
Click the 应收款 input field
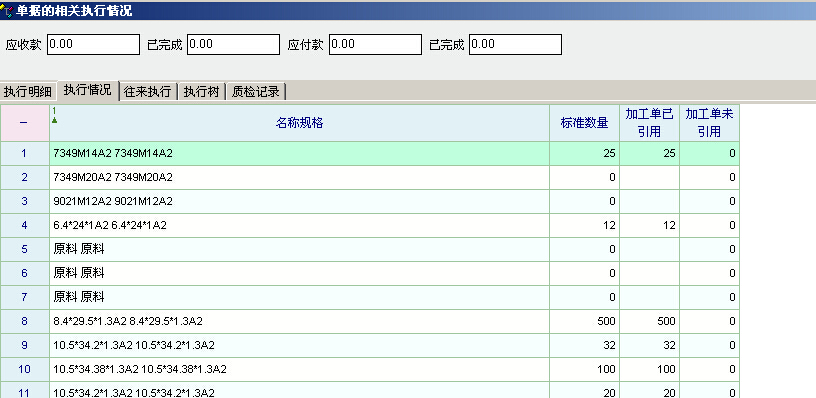point(94,44)
